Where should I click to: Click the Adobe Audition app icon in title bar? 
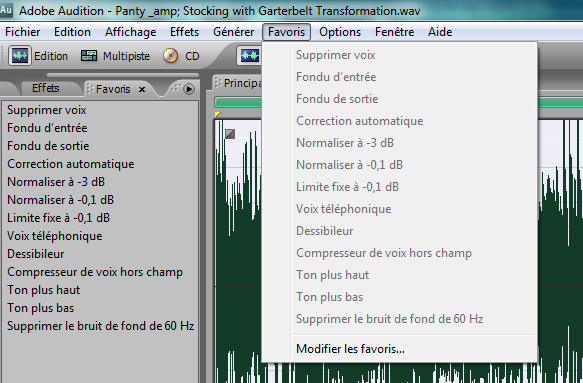pos(6,10)
